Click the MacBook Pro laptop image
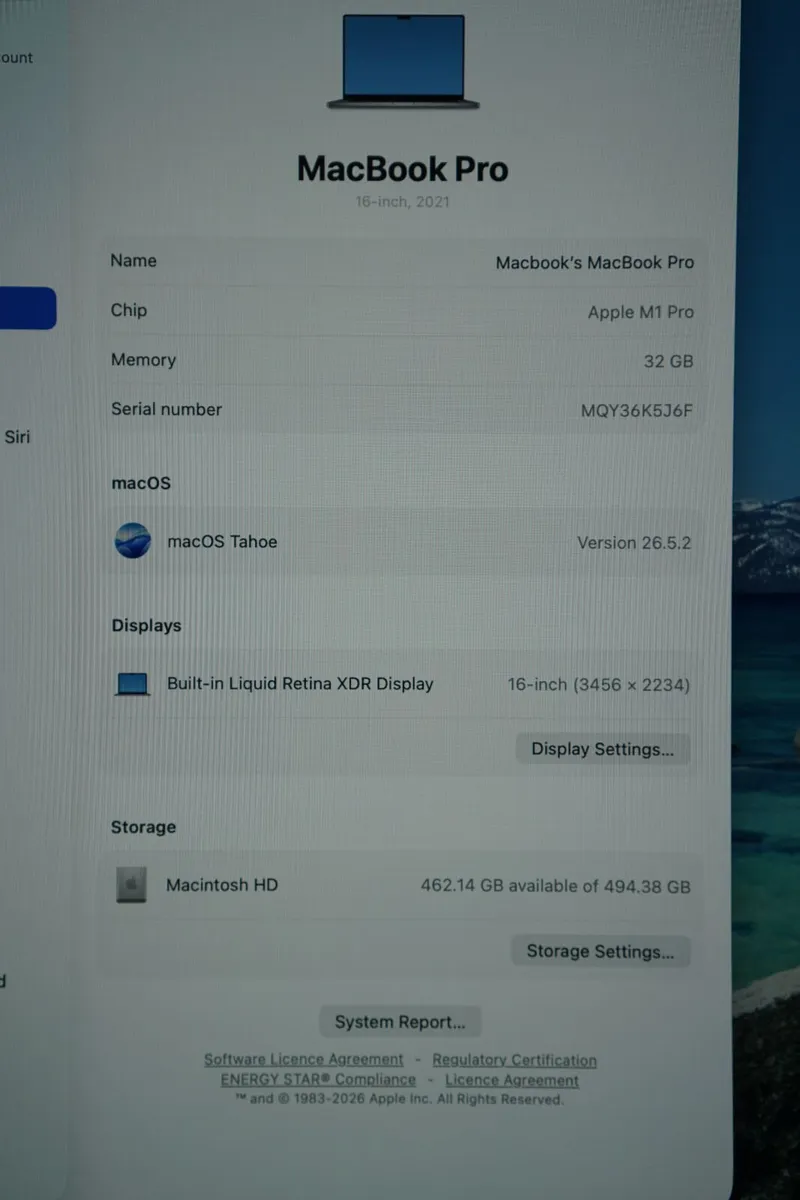Image resolution: width=800 pixels, height=1200 pixels. 403,62
